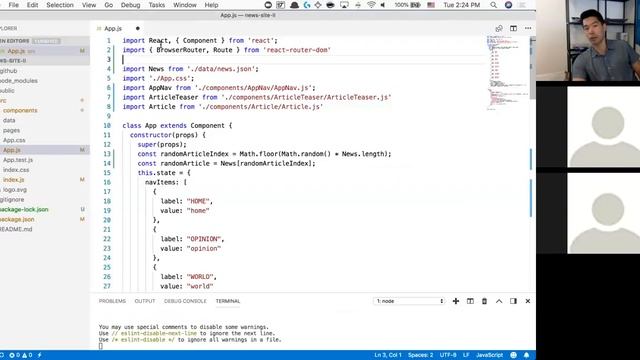Open the File menu

[x=13, y=5]
